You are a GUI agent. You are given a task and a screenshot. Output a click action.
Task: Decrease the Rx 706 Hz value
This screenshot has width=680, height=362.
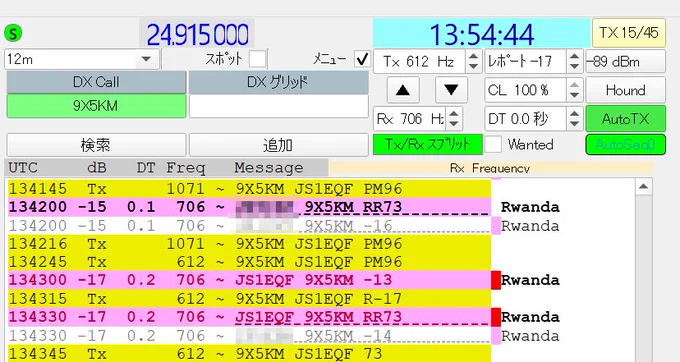click(454, 124)
